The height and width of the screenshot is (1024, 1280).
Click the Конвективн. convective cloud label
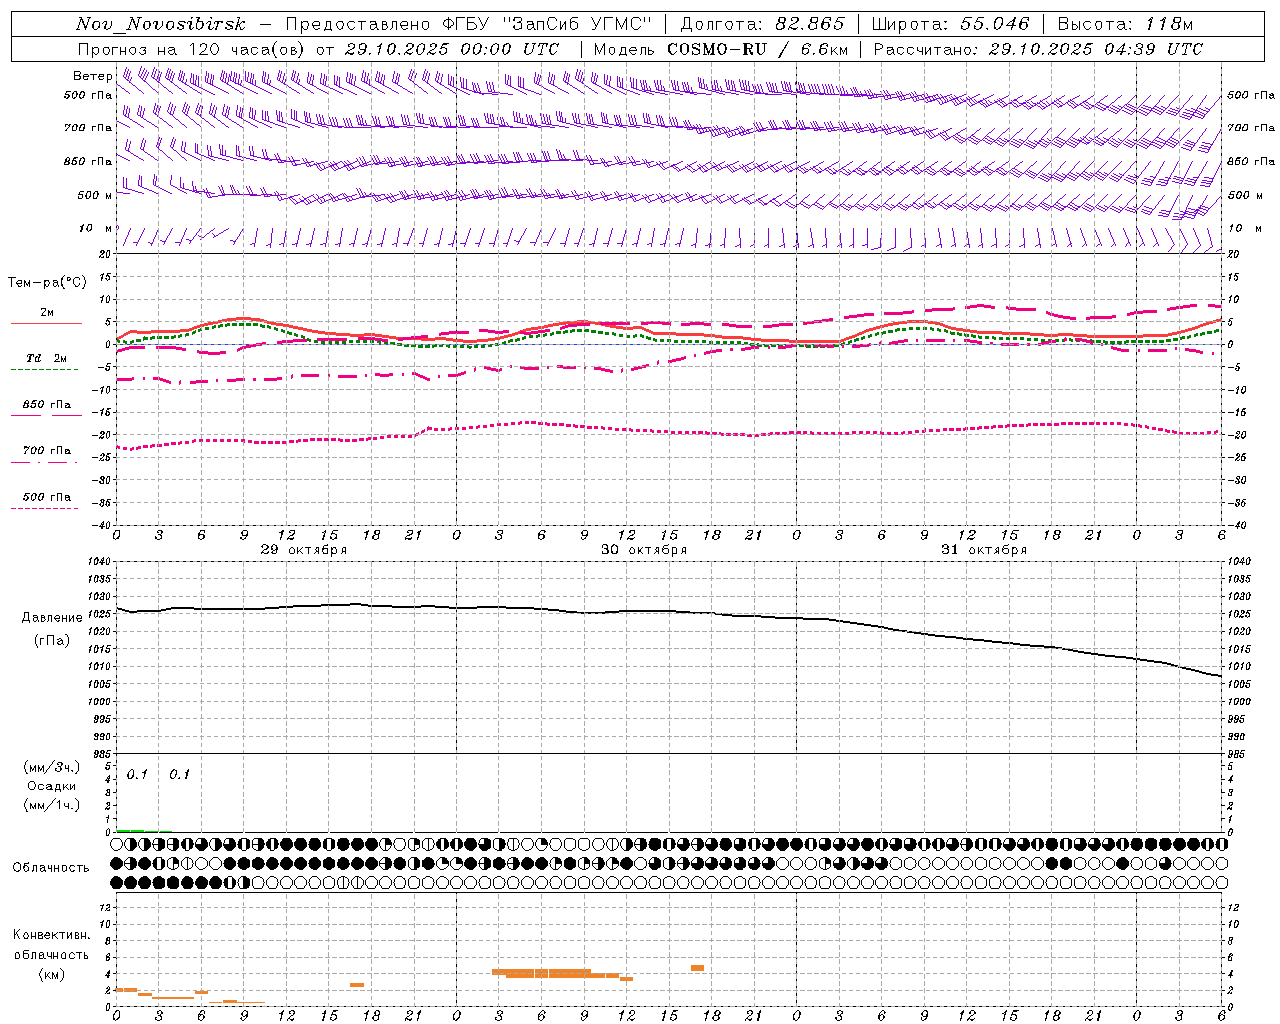pos(51,935)
